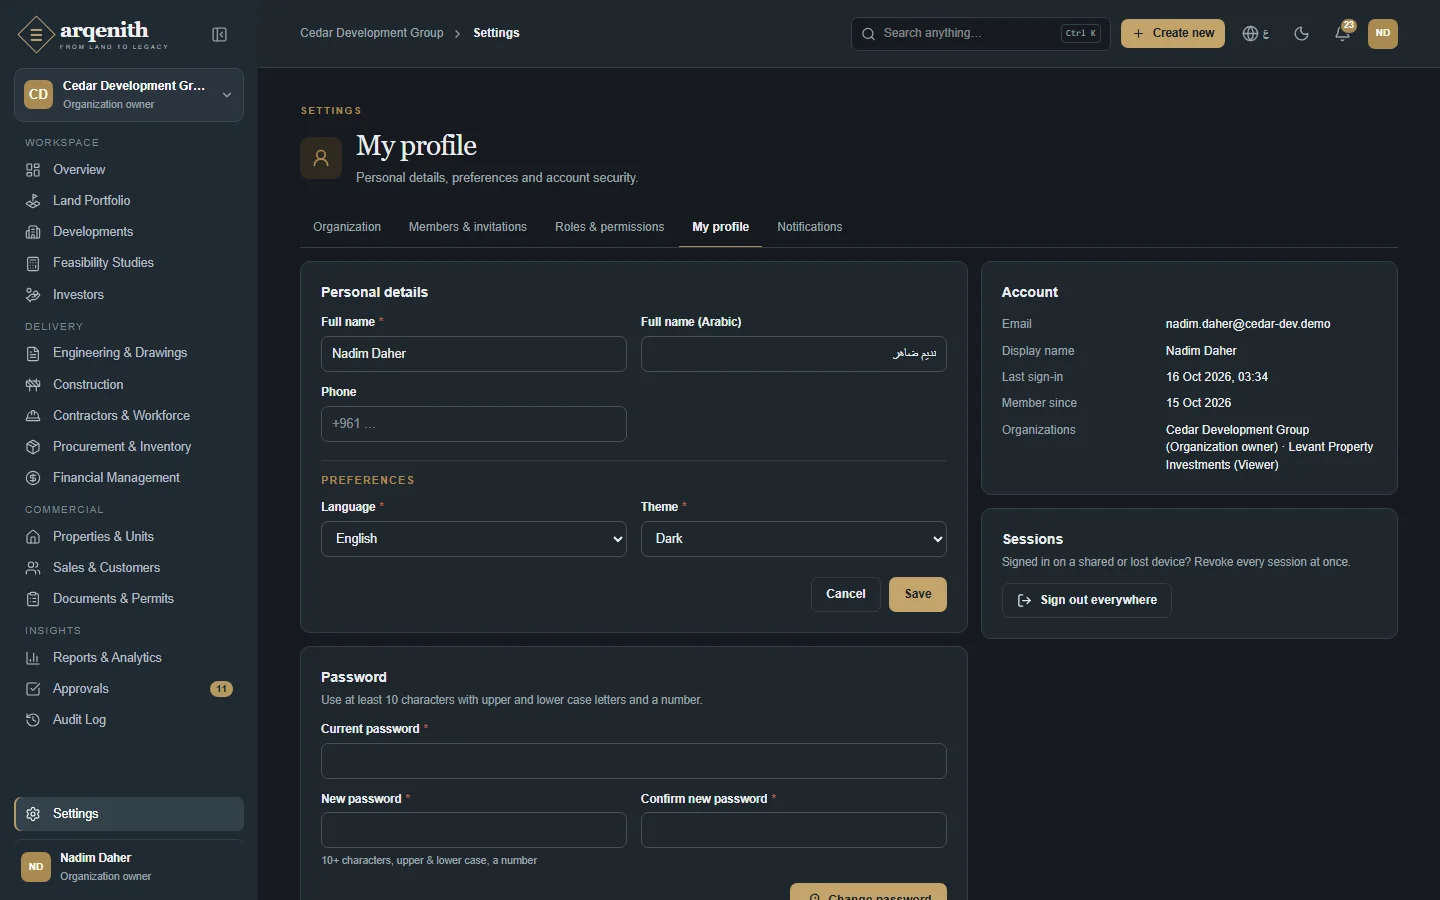Open notifications bell with 23 badge
Viewport: 1440px width, 900px height.
pyautogui.click(x=1344, y=34)
